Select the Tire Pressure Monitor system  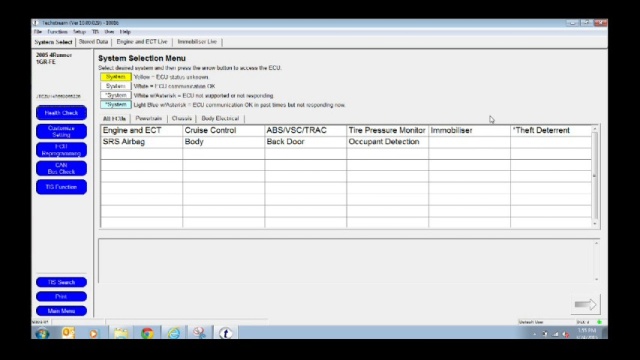pyautogui.click(x=387, y=131)
